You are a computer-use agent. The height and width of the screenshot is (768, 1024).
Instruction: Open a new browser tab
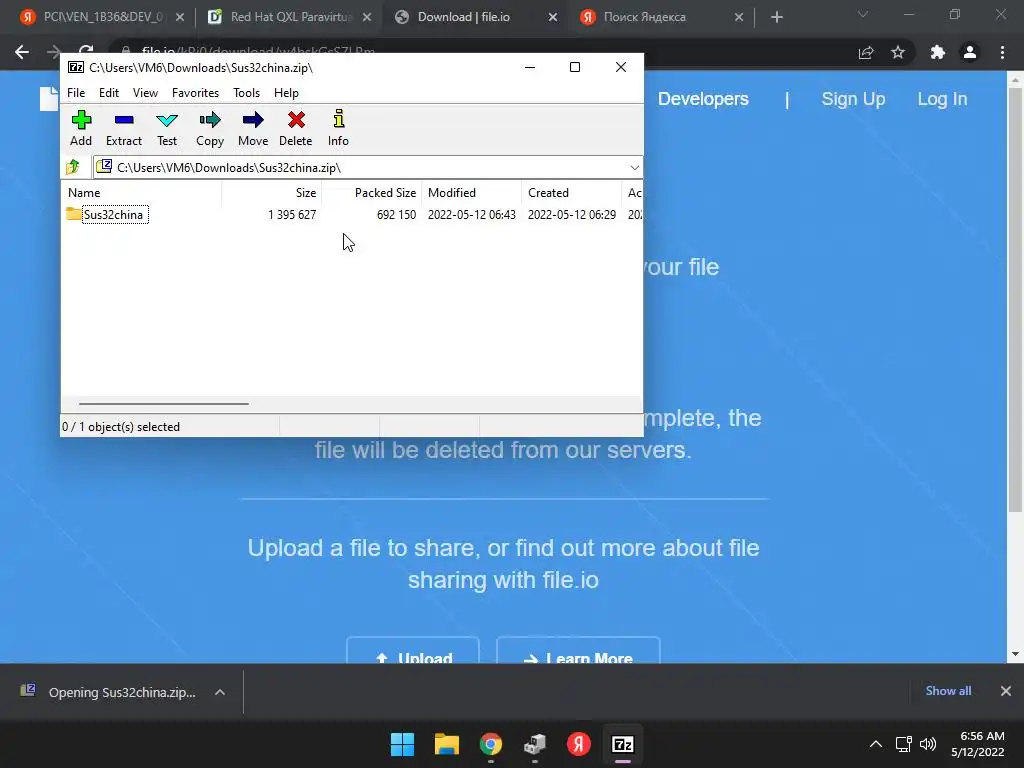776,17
